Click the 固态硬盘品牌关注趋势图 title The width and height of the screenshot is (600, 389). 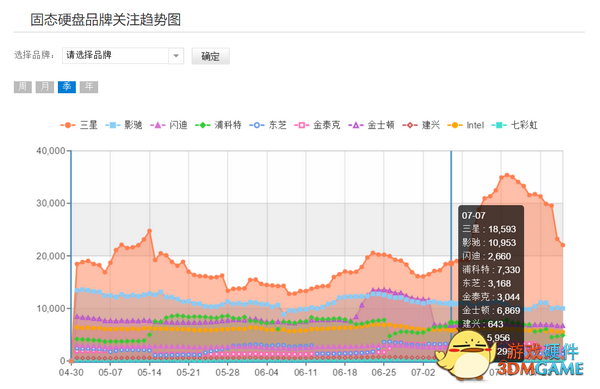point(106,20)
